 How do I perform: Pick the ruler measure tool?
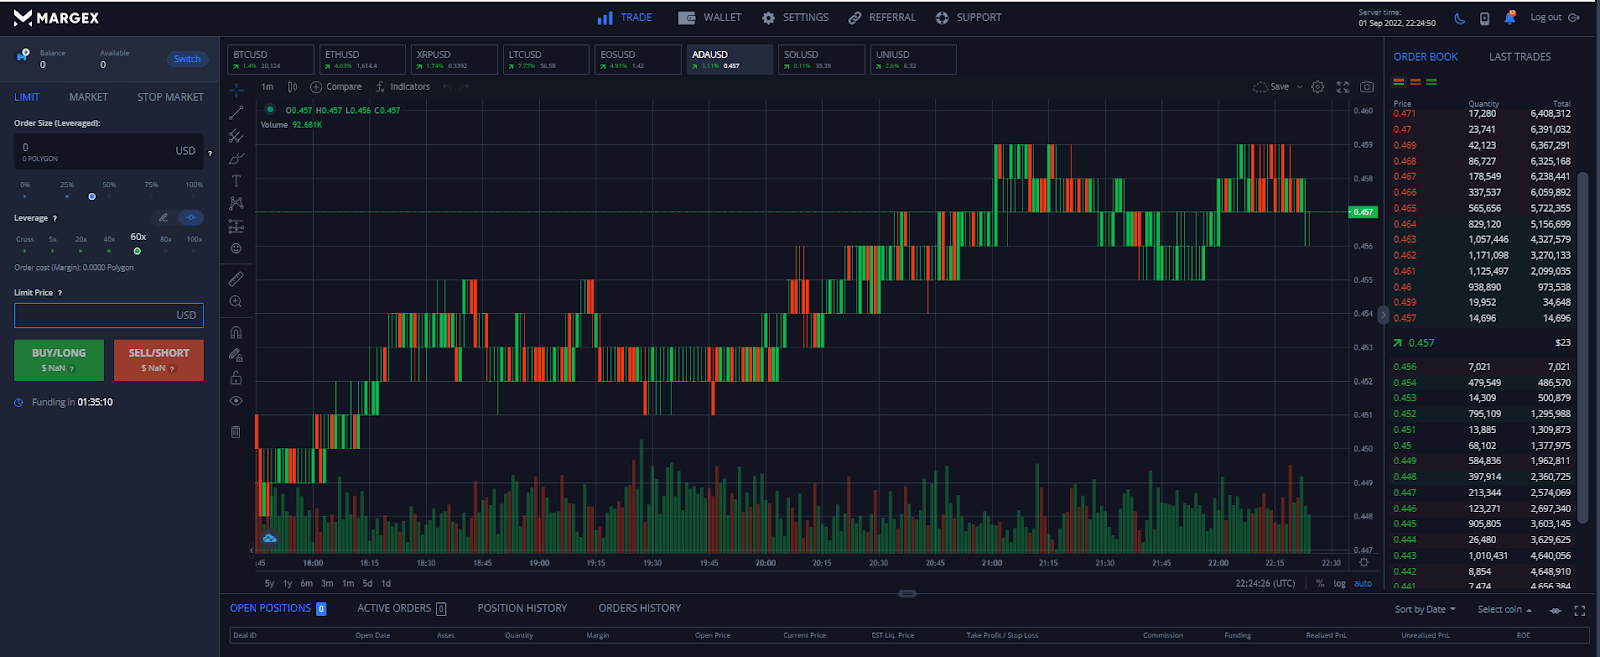[x=236, y=279]
